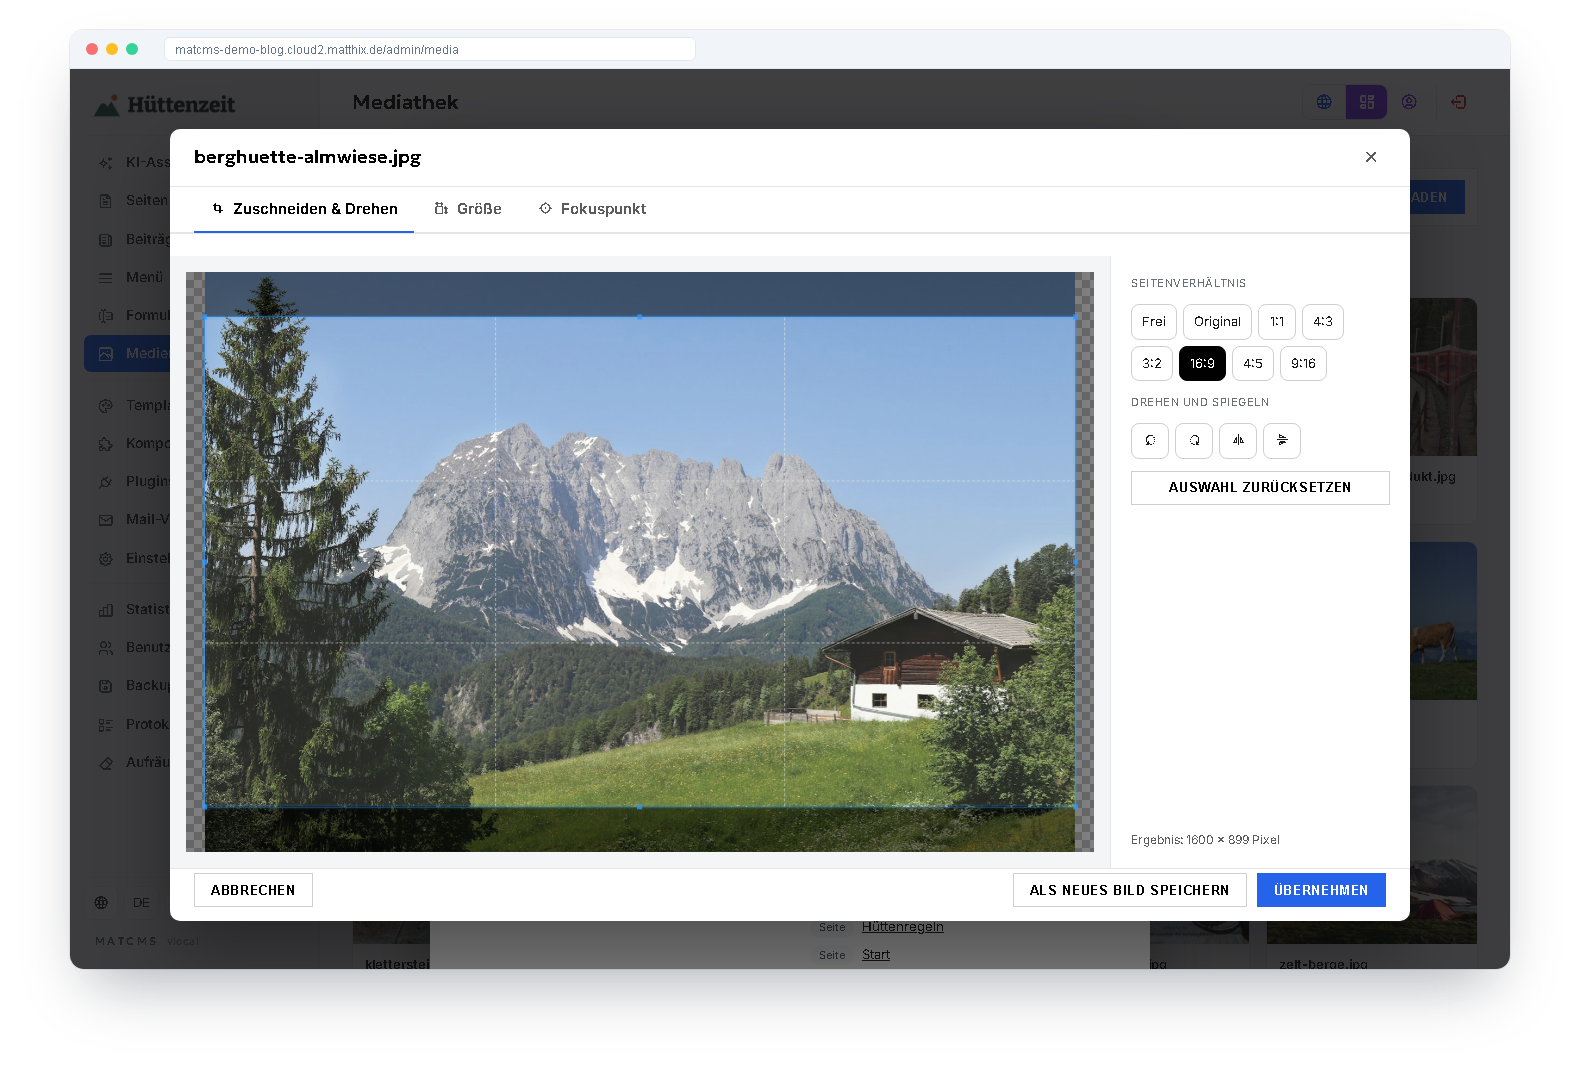Click the Abbrechen button

click(253, 890)
